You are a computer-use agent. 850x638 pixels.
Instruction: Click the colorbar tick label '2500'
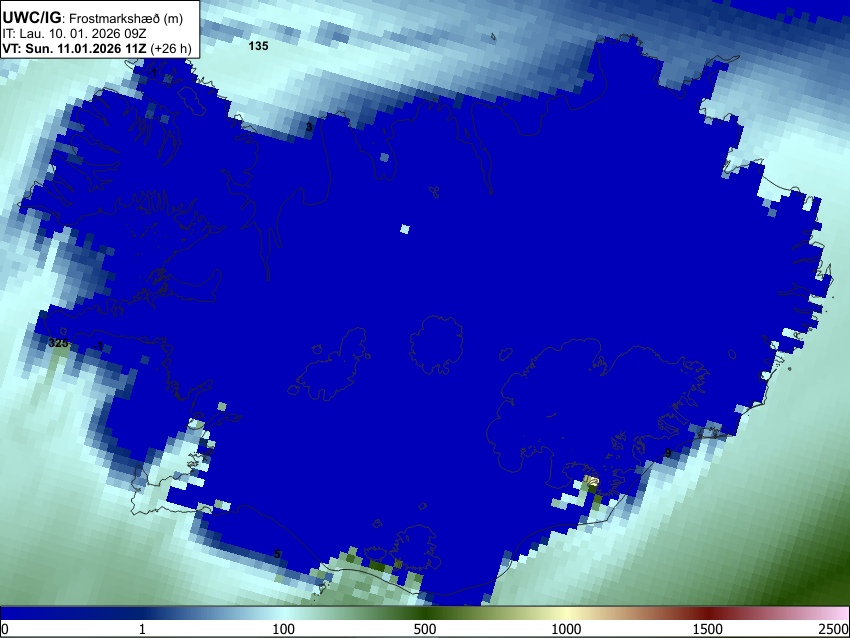point(835,629)
